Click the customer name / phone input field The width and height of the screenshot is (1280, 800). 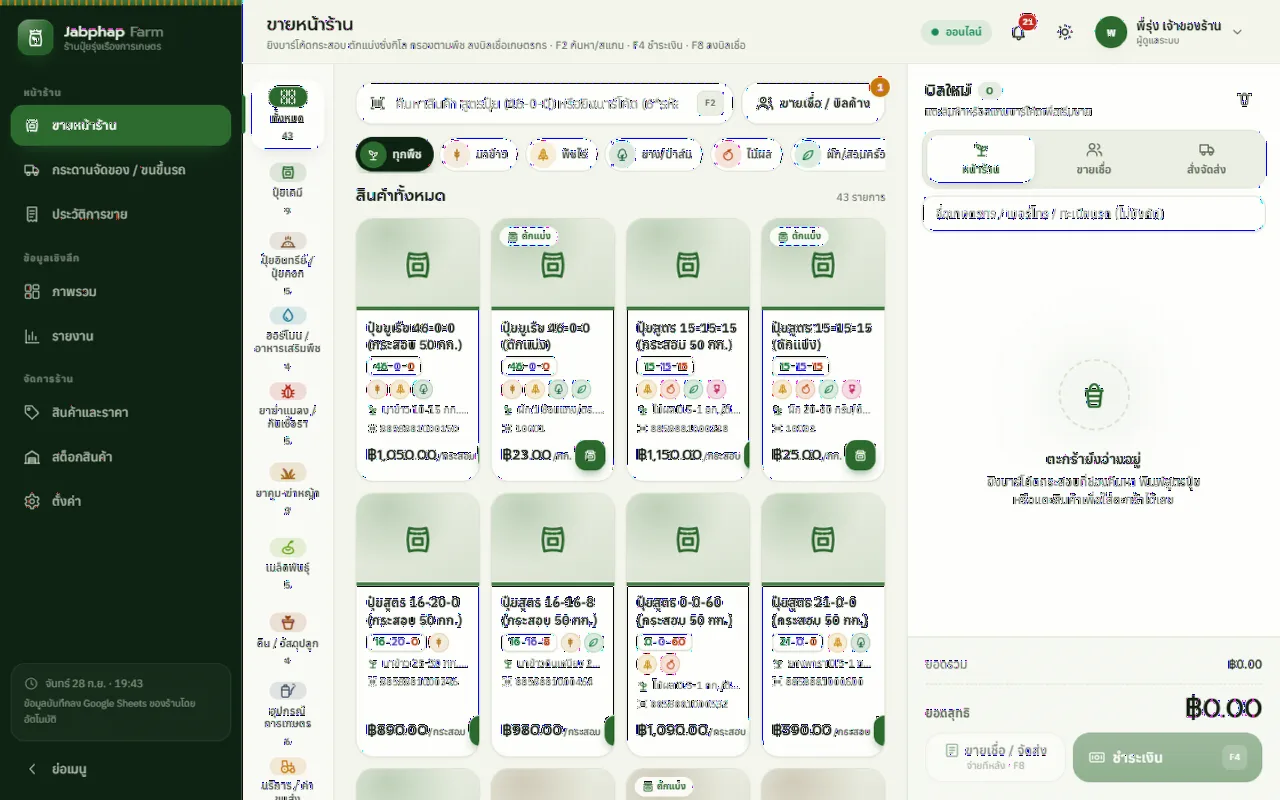(x=1094, y=214)
